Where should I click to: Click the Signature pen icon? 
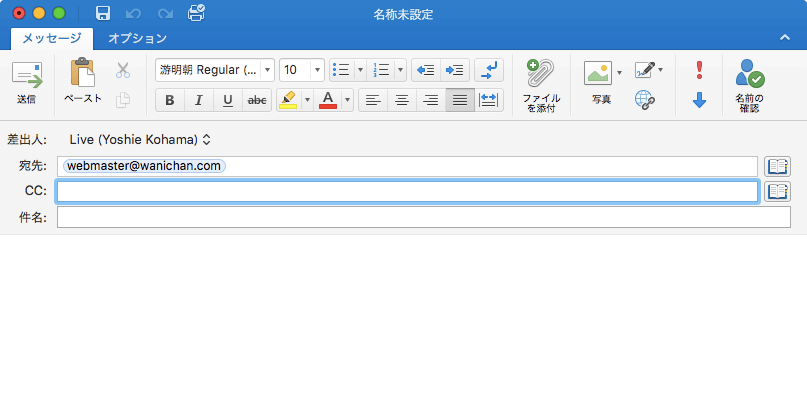coord(644,70)
